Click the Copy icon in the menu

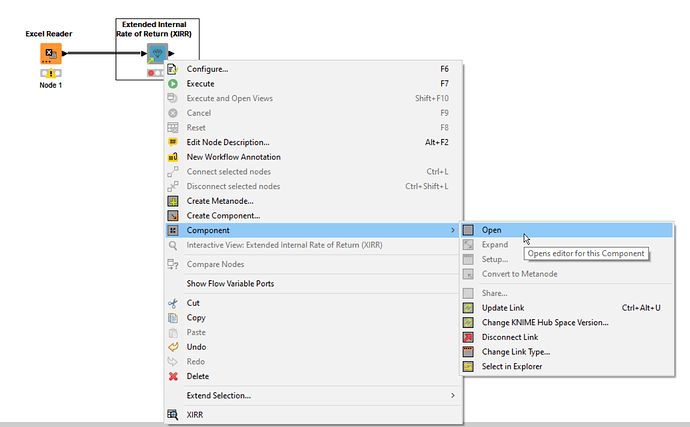(x=173, y=318)
